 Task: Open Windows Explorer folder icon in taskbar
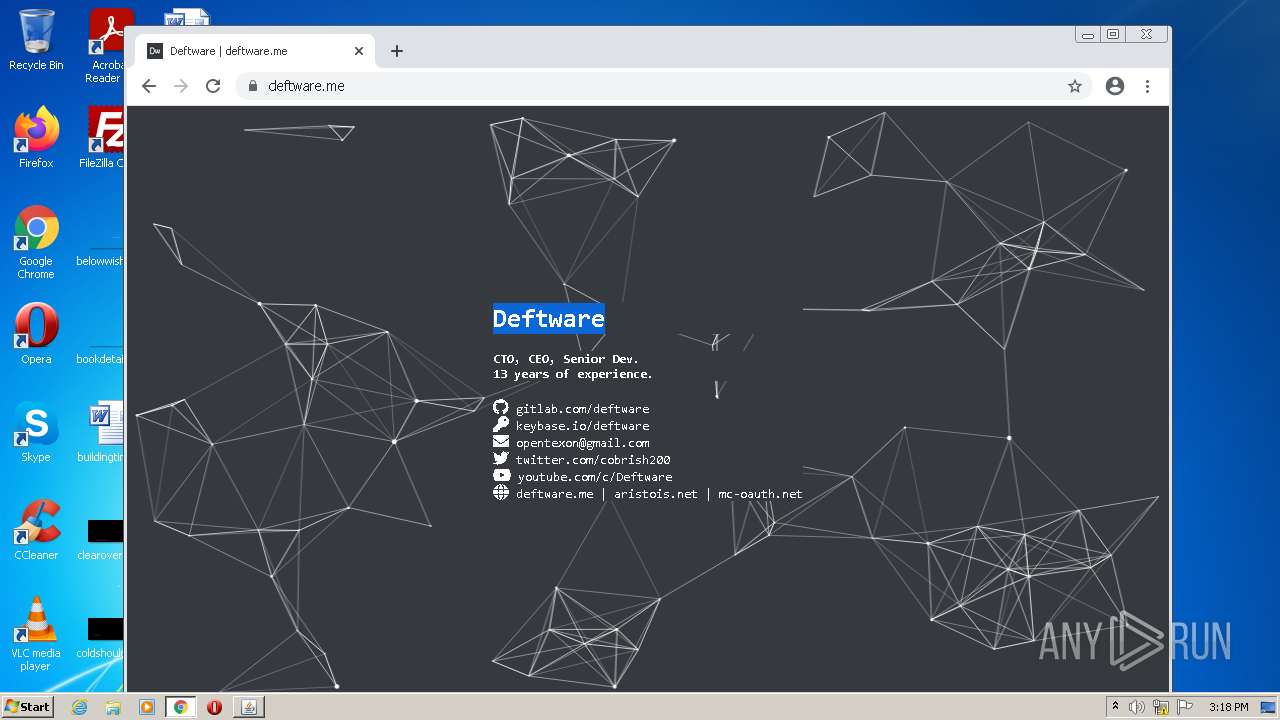[113, 707]
